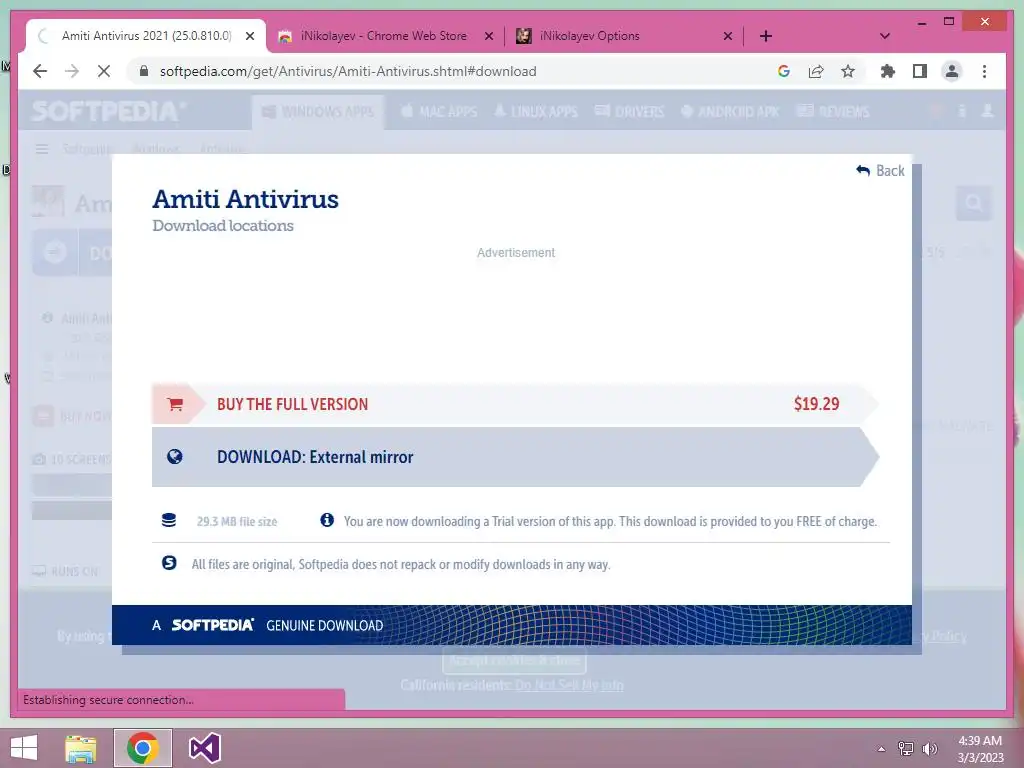This screenshot has height=768, width=1024.
Task: Click Back link in download dialog
Action: pos(880,170)
